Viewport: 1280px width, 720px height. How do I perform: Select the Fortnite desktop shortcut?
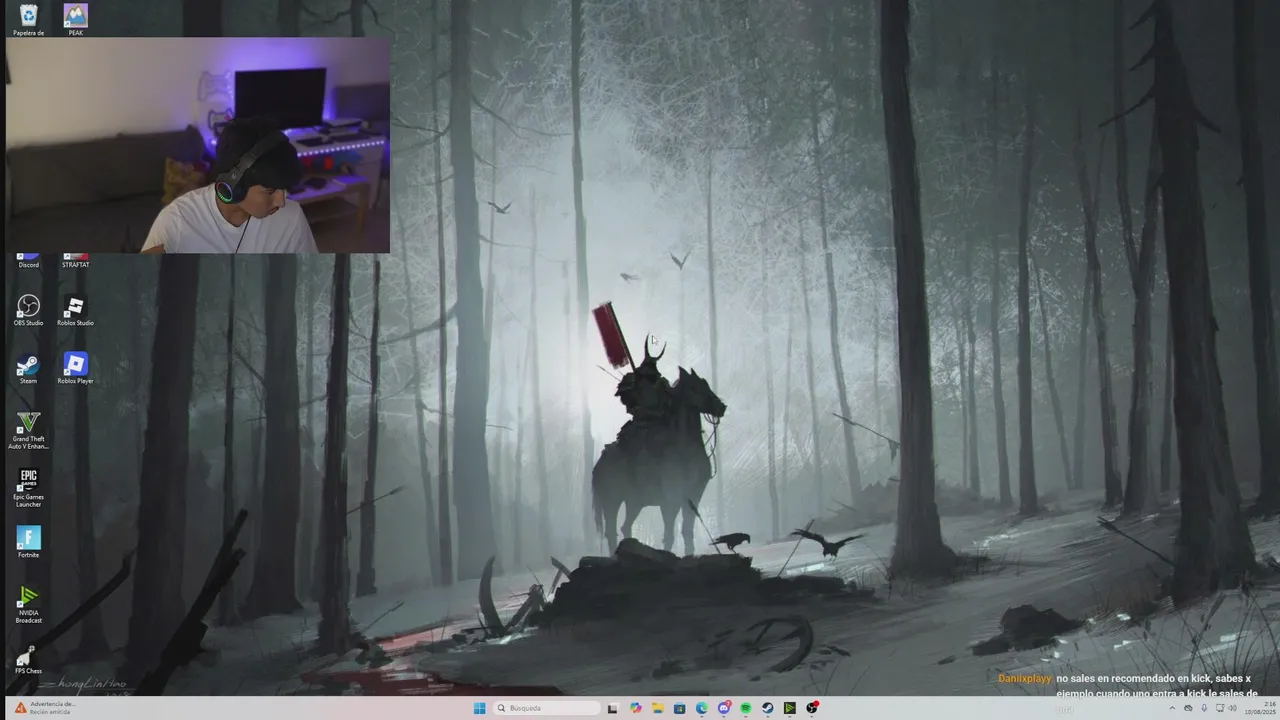(x=28, y=542)
